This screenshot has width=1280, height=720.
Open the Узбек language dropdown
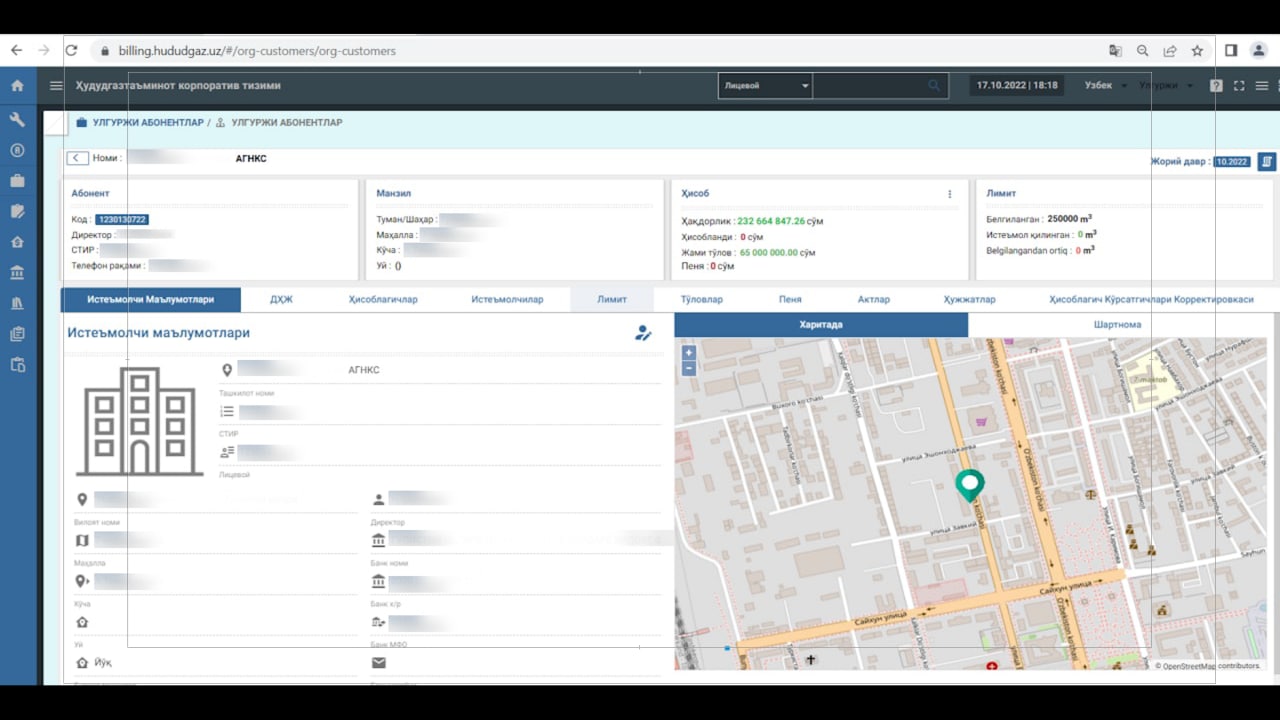click(1105, 86)
